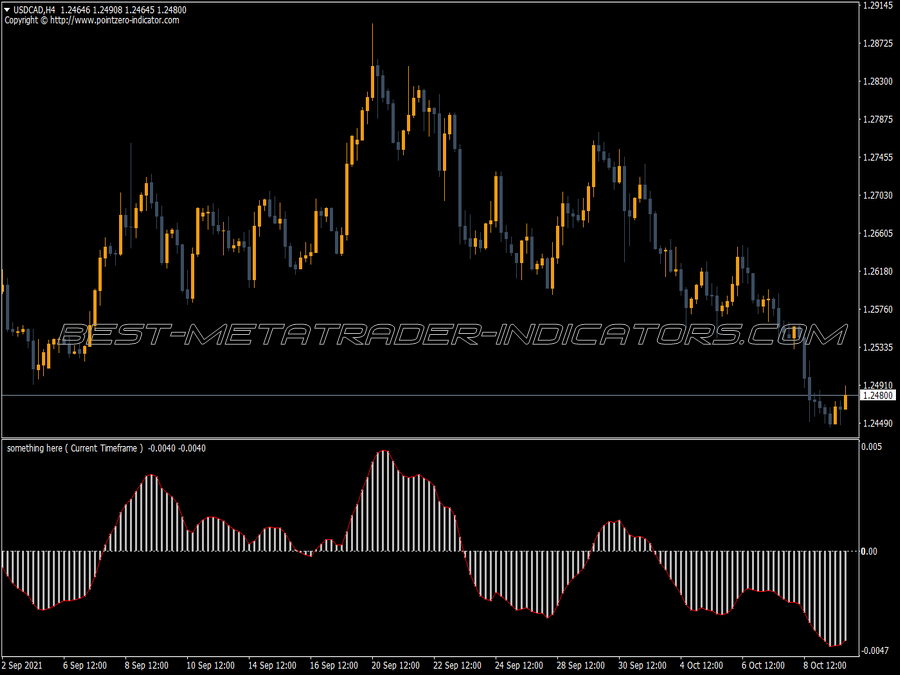
Task: Click the 1.27455 price scale value
Action: [878, 157]
